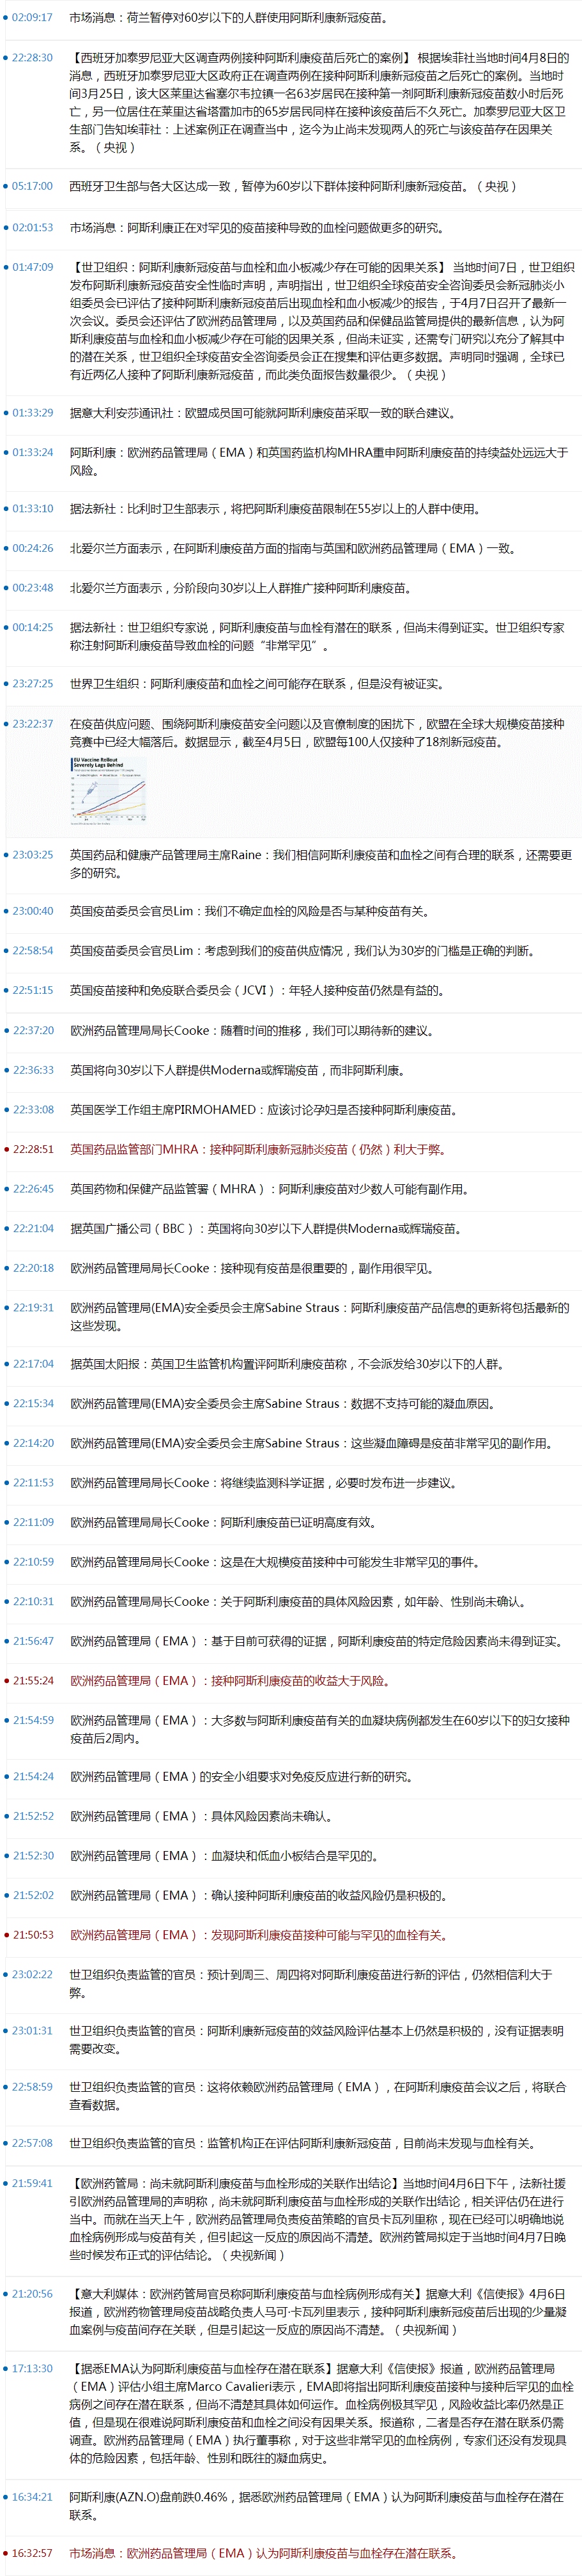Select the BBC Moderna或辉瑞疫苗 news item
The width and height of the screenshot is (582, 2576).
266,1229
